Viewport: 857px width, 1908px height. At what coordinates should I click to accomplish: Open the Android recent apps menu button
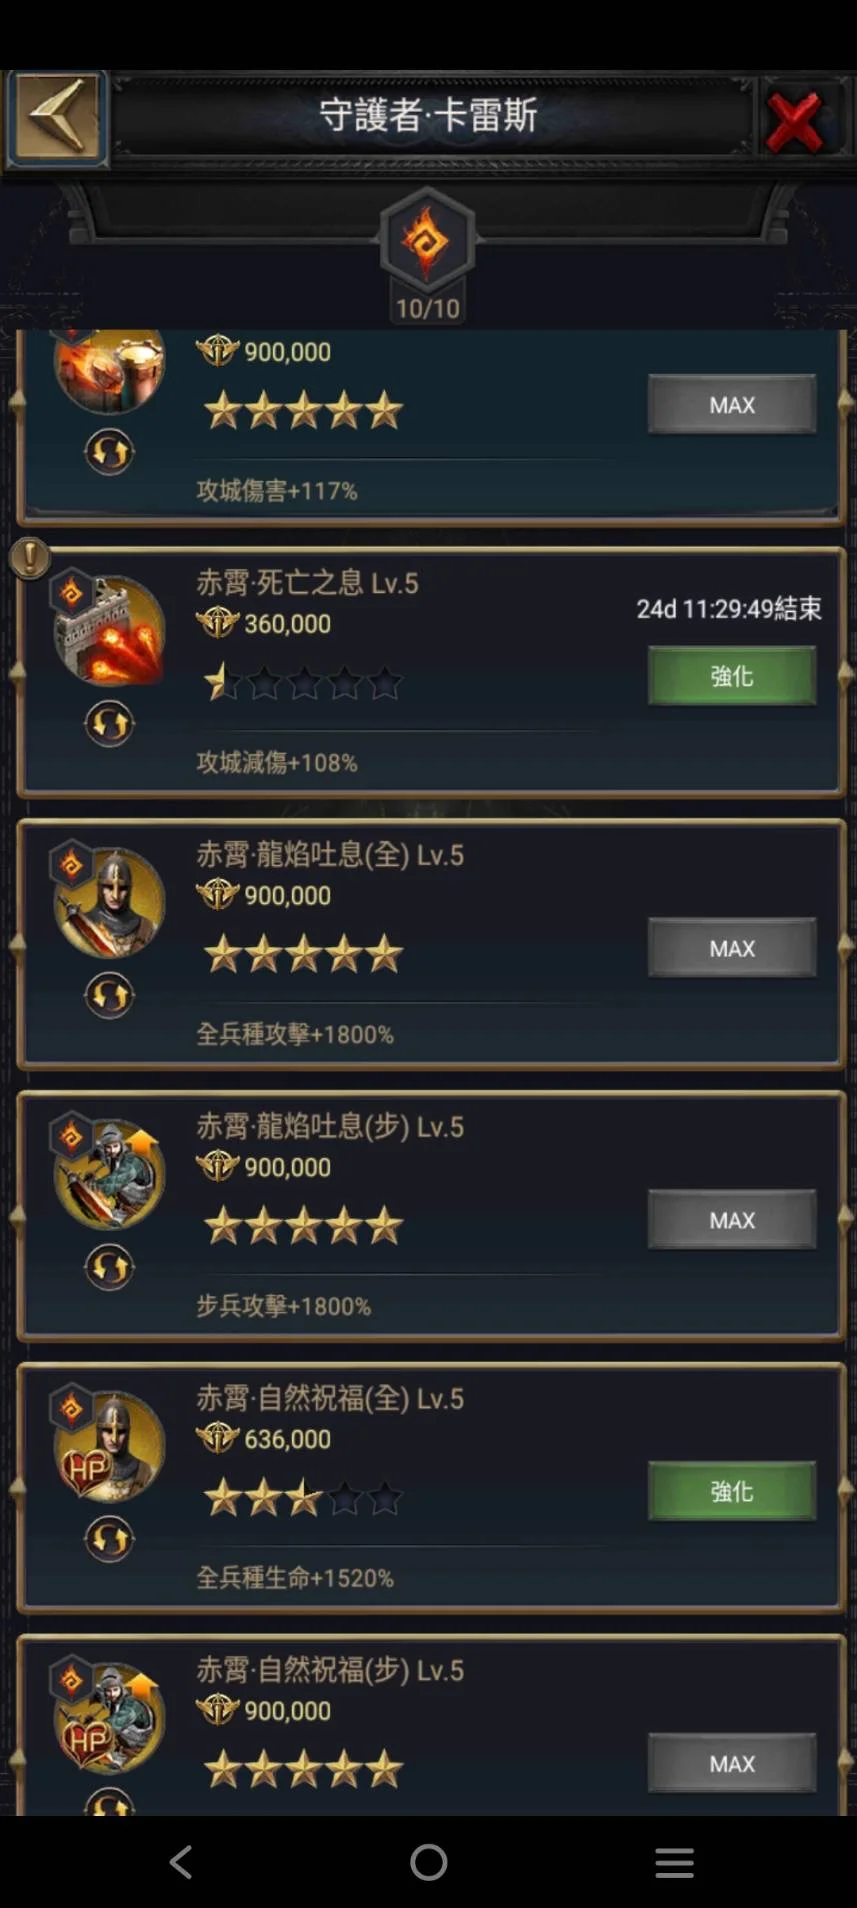674,1862
